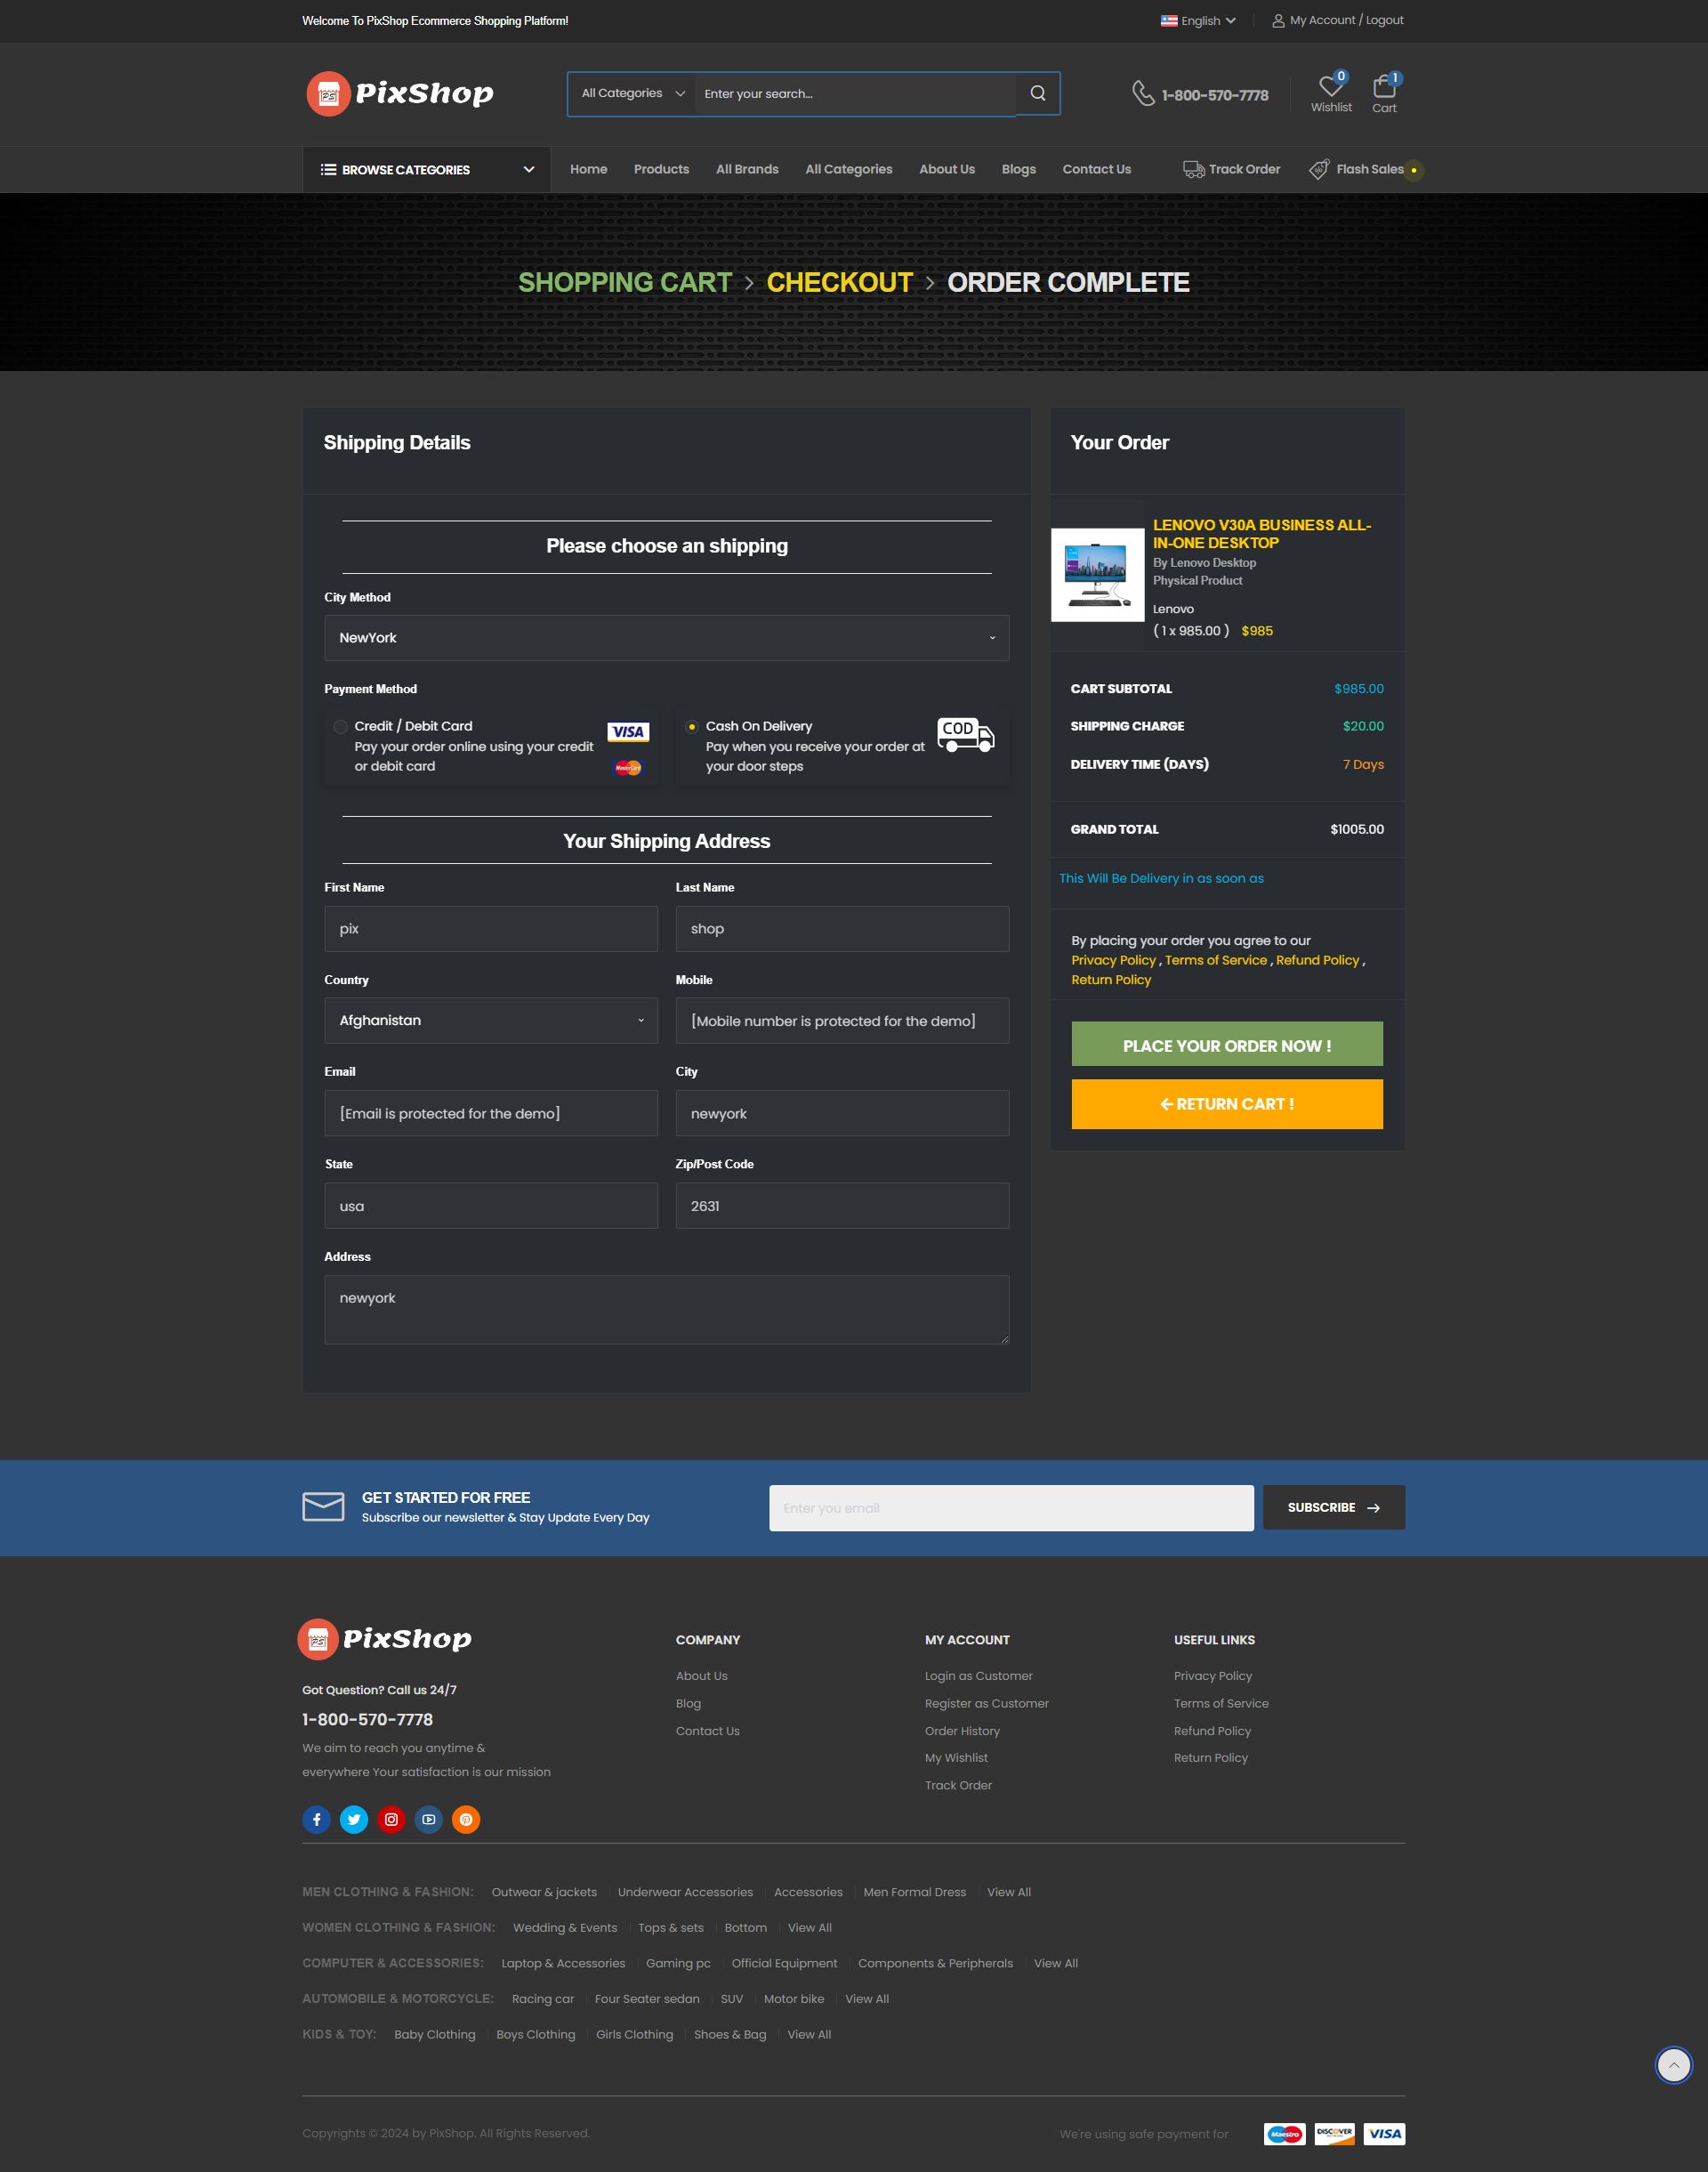Open the Country Afghanistan dropdown

(x=490, y=1020)
